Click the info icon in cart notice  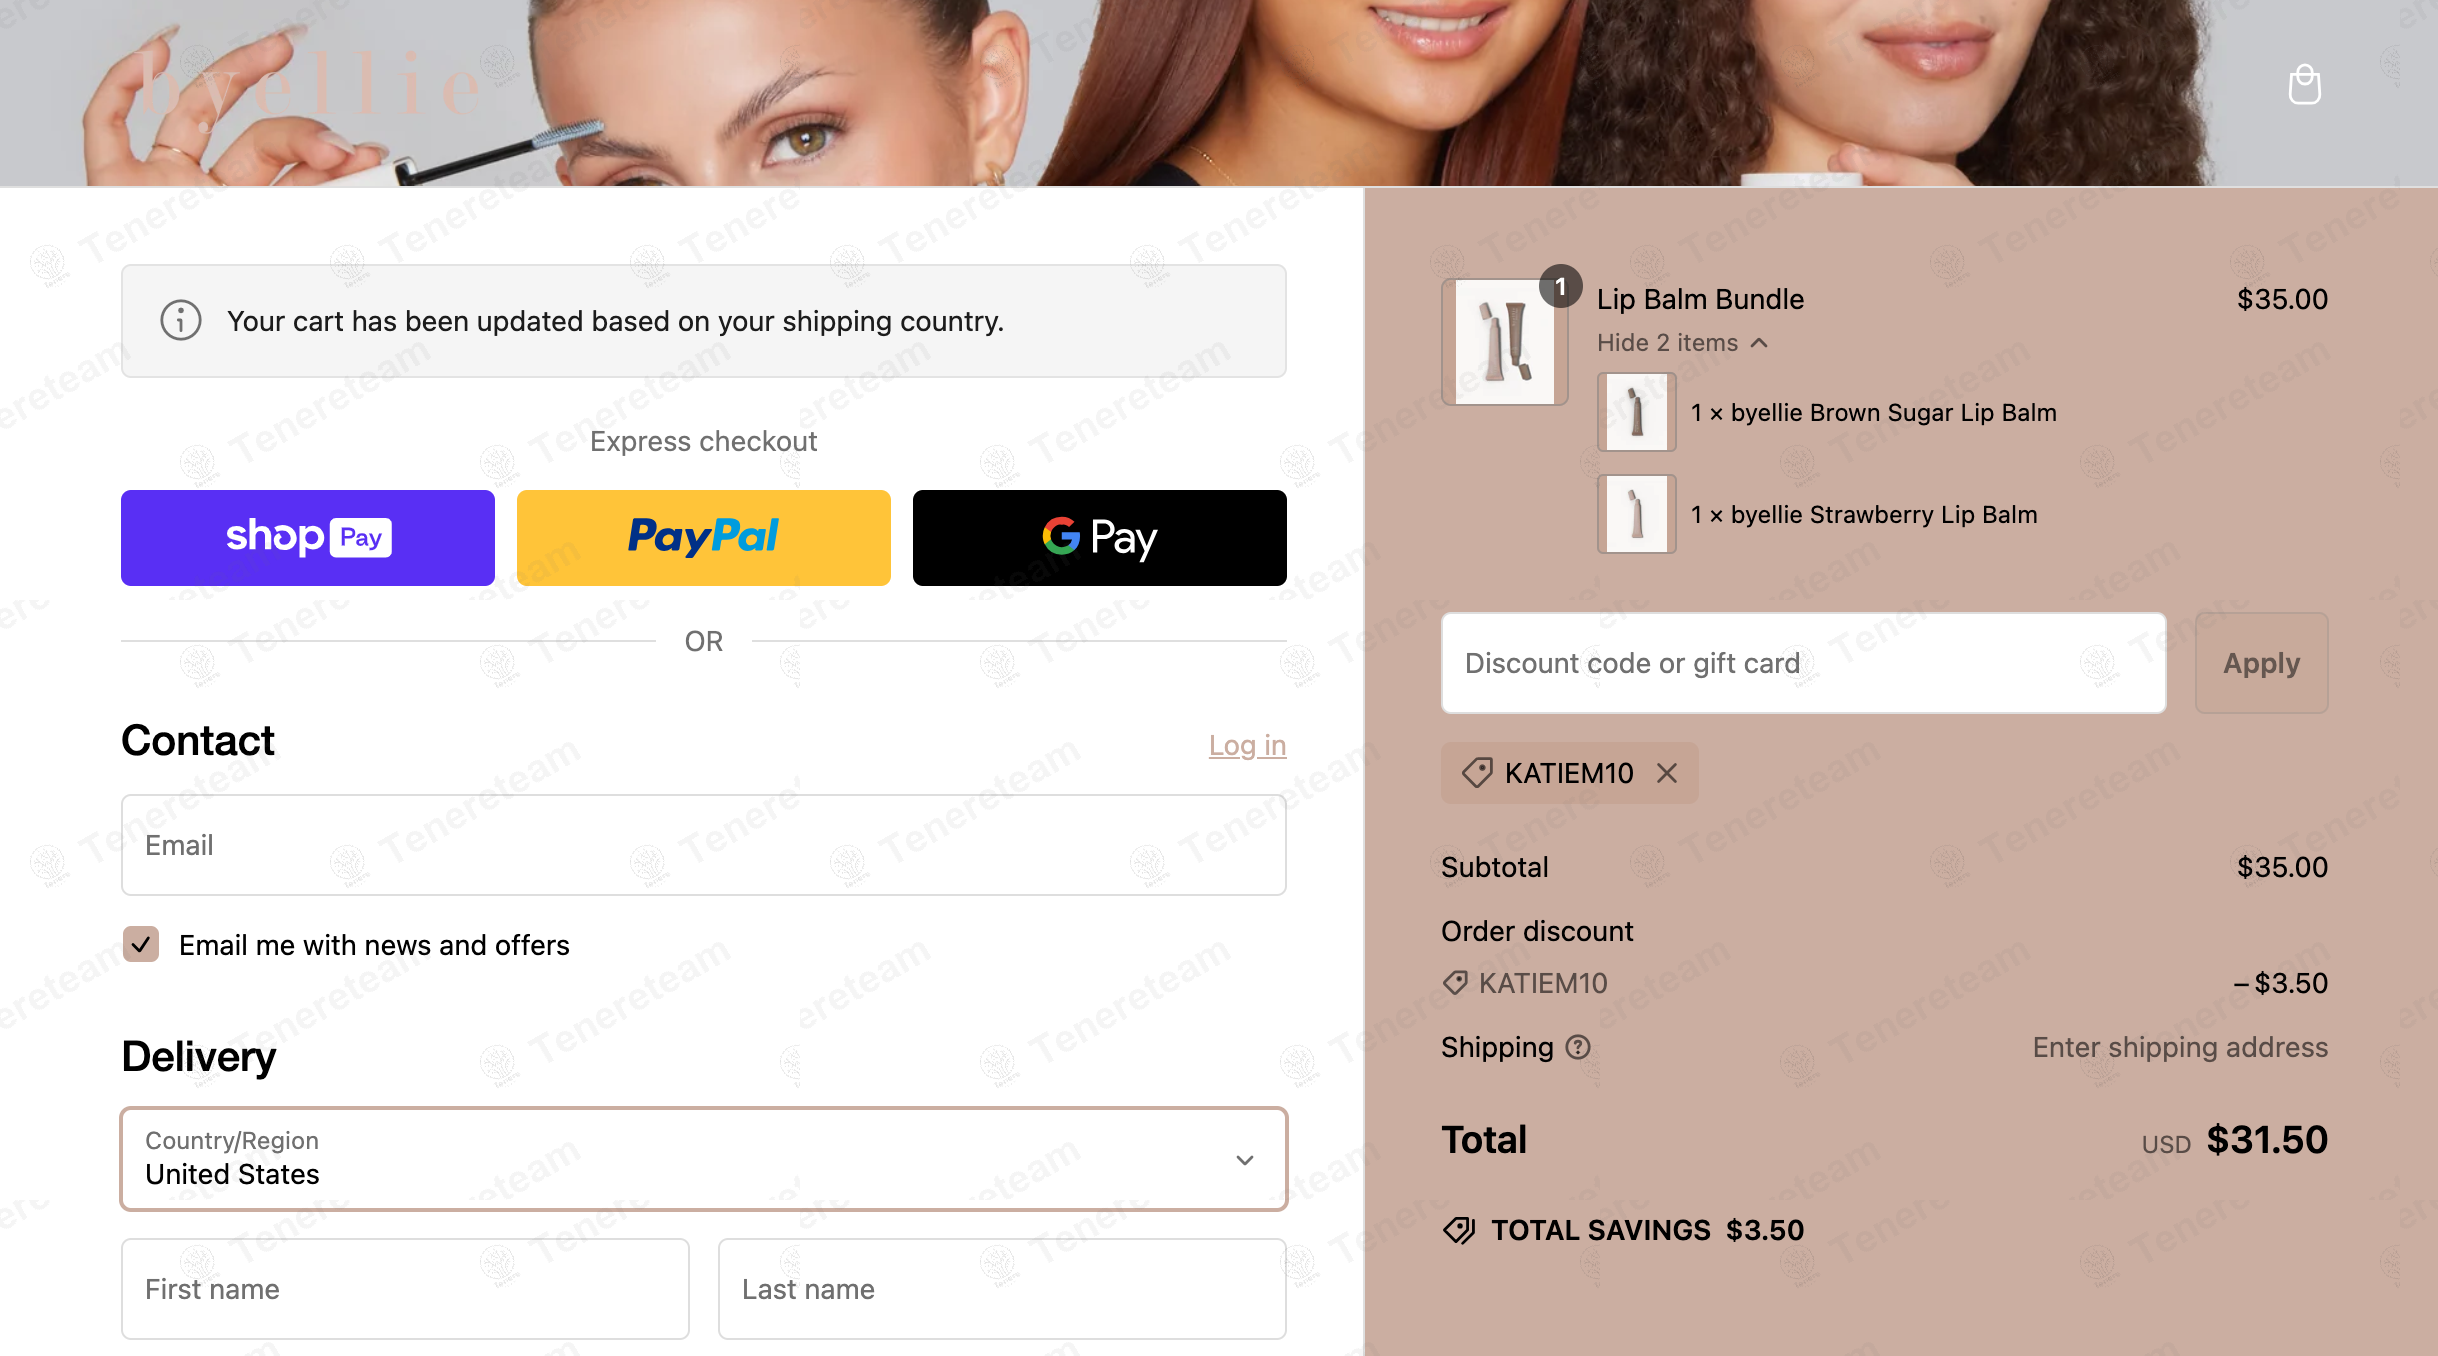tap(181, 321)
